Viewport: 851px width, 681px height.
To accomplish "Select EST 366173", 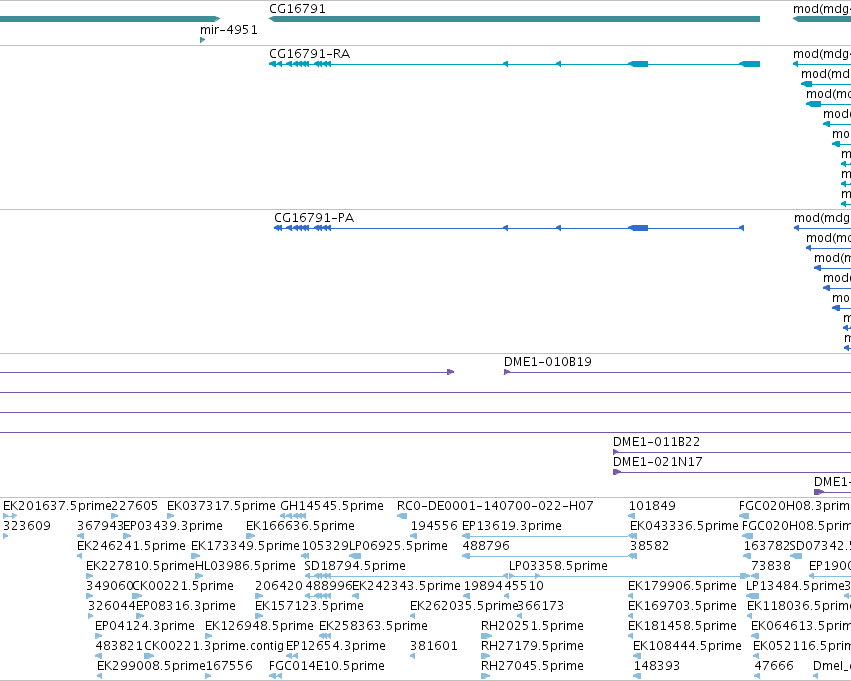I will [x=541, y=606].
